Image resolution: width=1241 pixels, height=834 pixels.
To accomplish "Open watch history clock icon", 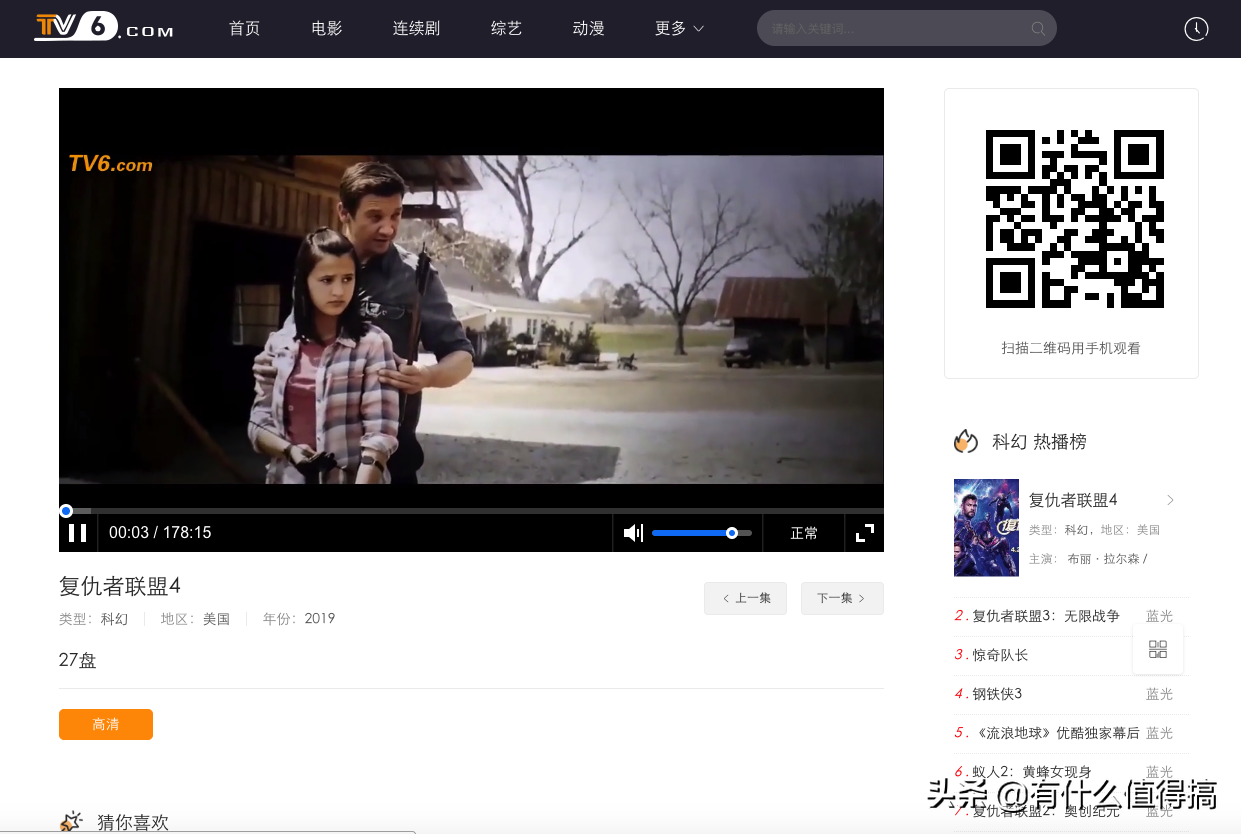I will click(1196, 29).
